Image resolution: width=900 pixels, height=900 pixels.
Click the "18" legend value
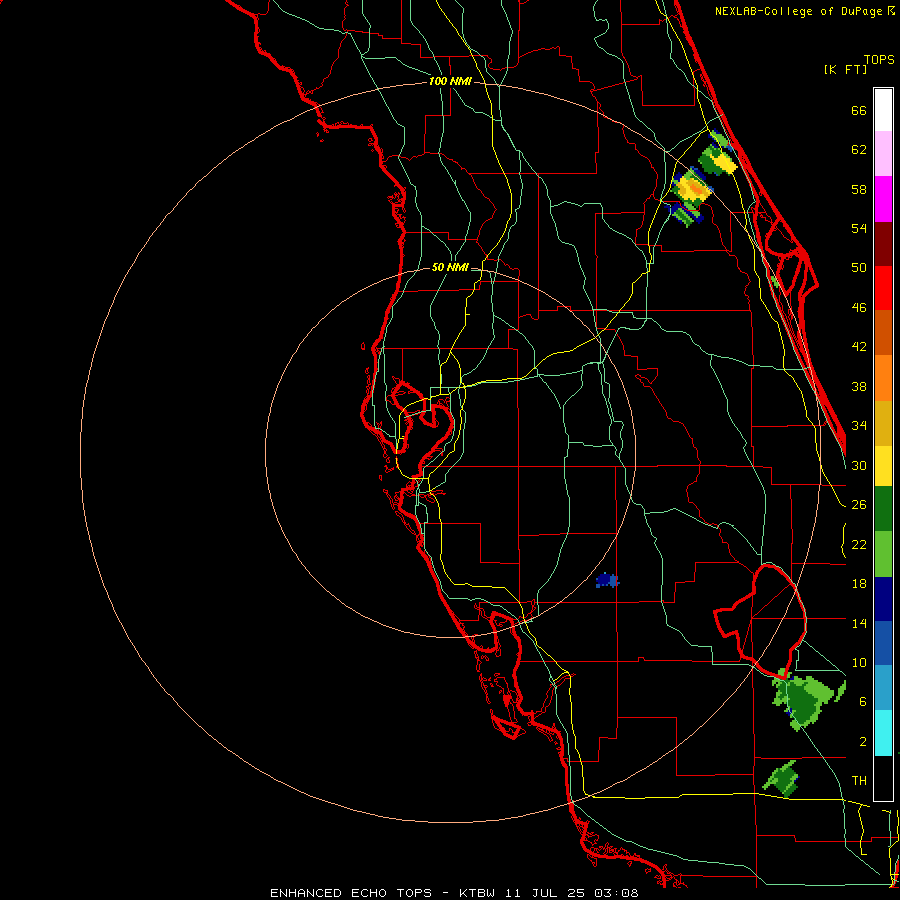859,584
